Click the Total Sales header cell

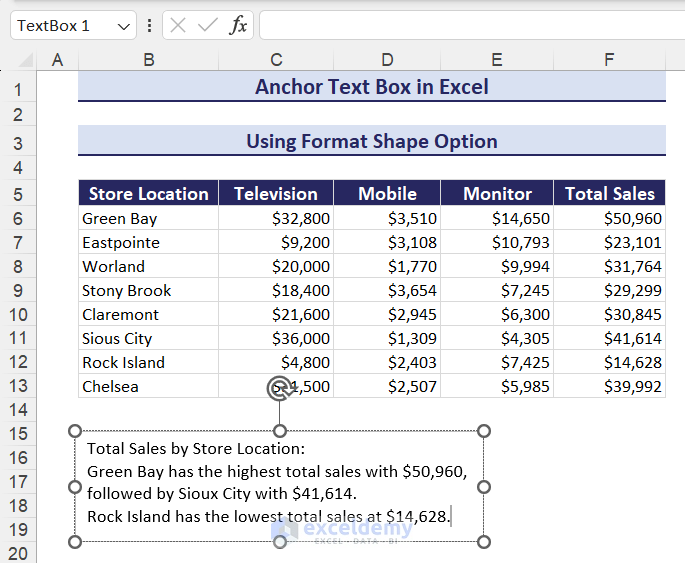(609, 193)
